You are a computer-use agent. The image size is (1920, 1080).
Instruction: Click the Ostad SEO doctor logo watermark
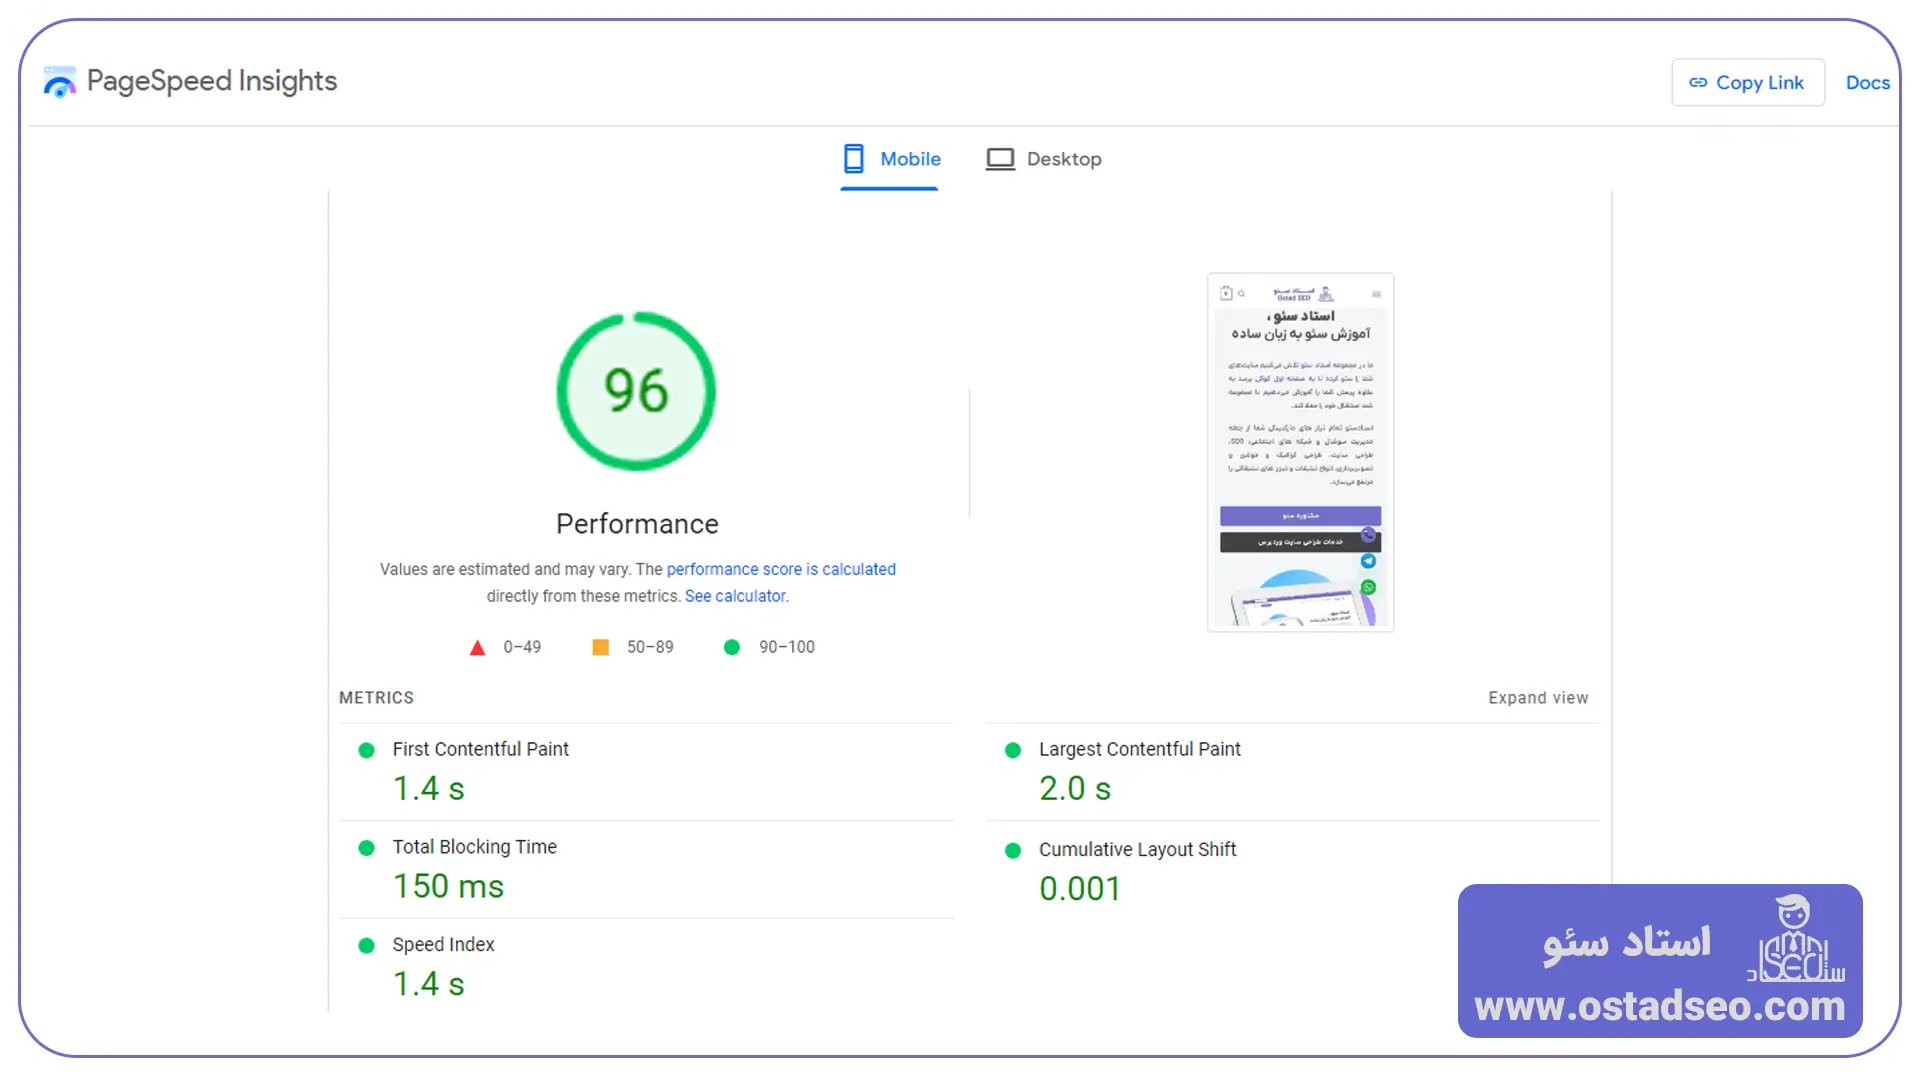click(1795, 940)
